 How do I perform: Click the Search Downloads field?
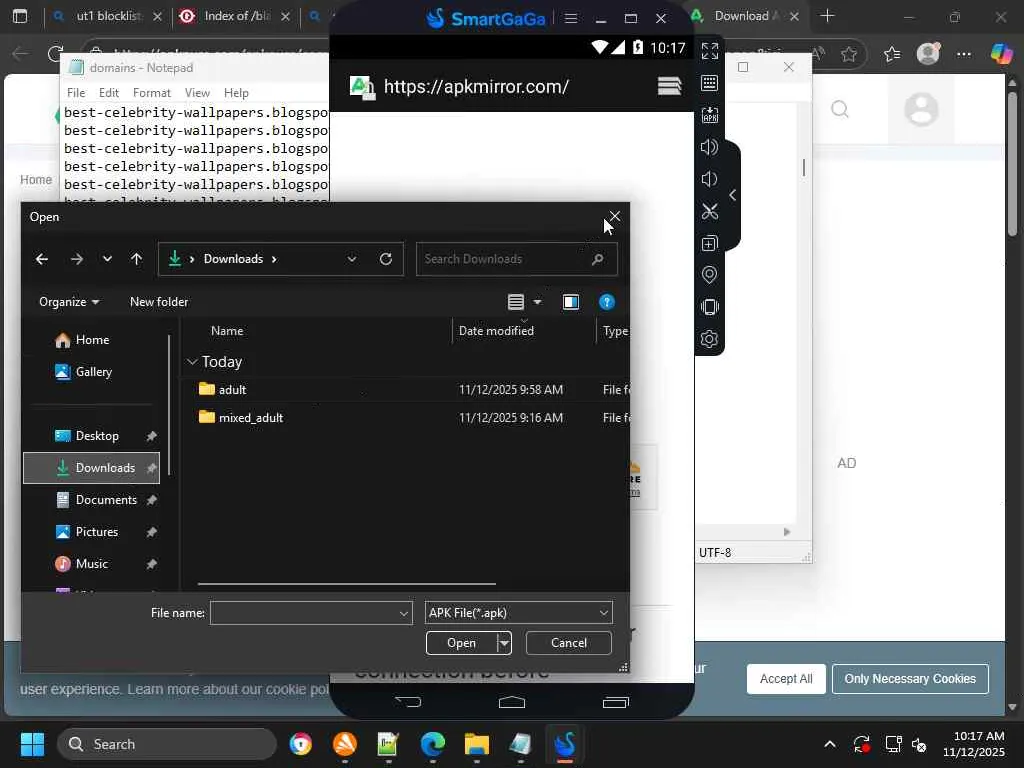(516, 259)
